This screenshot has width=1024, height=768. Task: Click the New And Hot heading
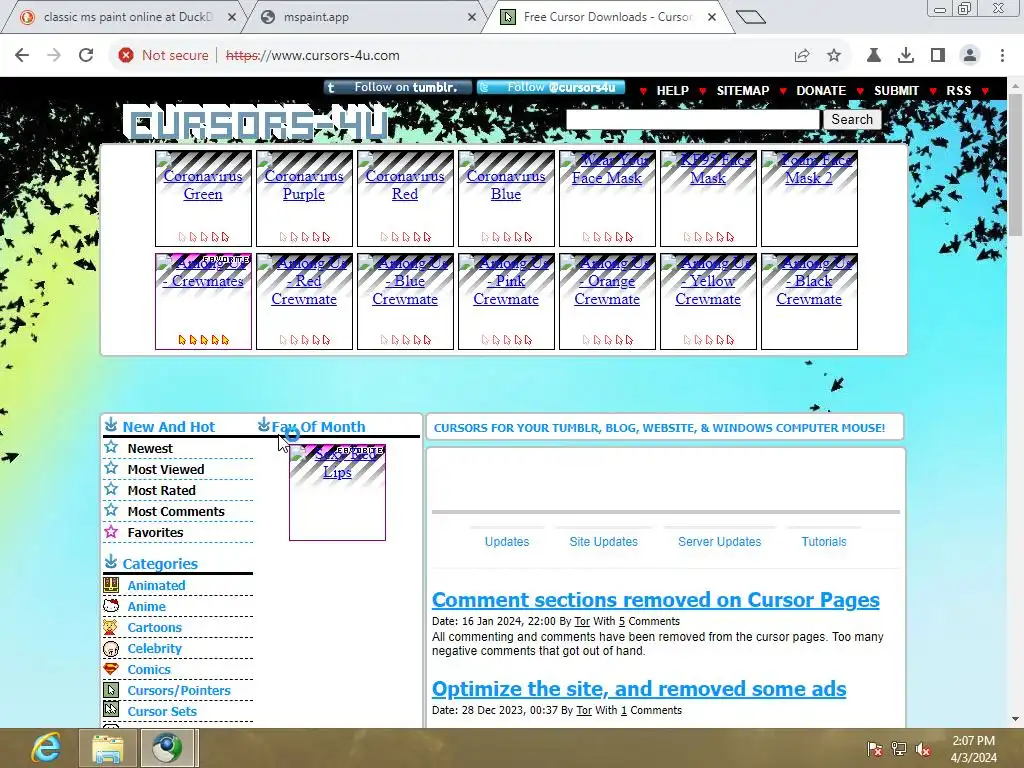click(168, 426)
